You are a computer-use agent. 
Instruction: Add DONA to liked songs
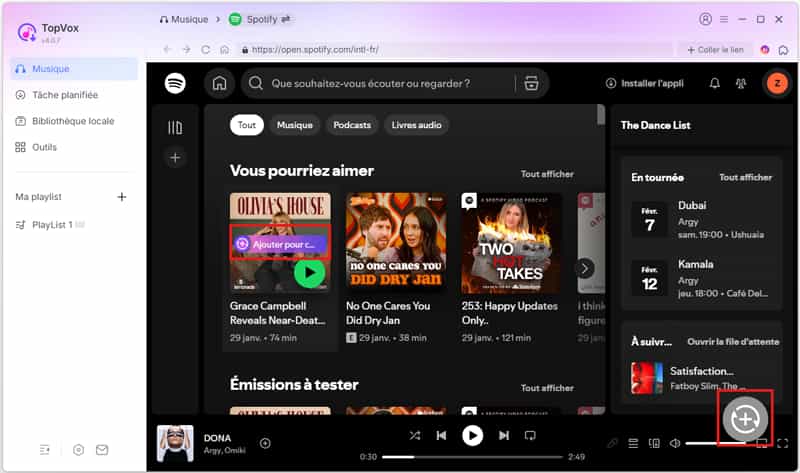[x=265, y=443]
